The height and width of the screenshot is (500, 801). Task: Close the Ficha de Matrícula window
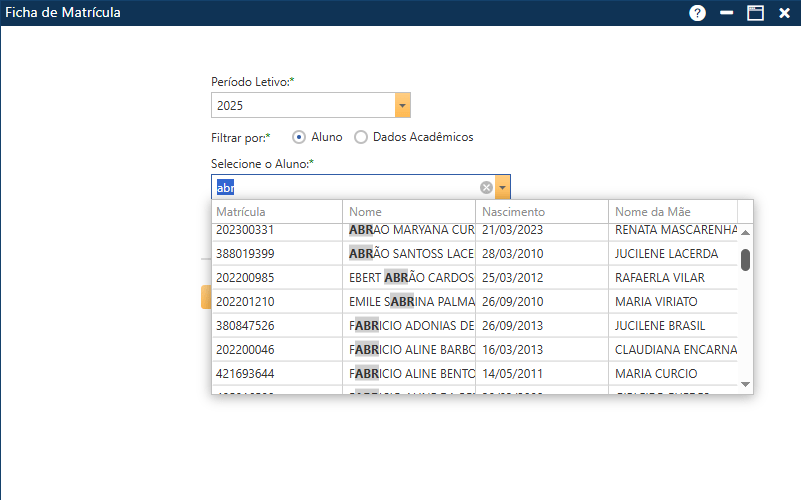[x=784, y=13]
